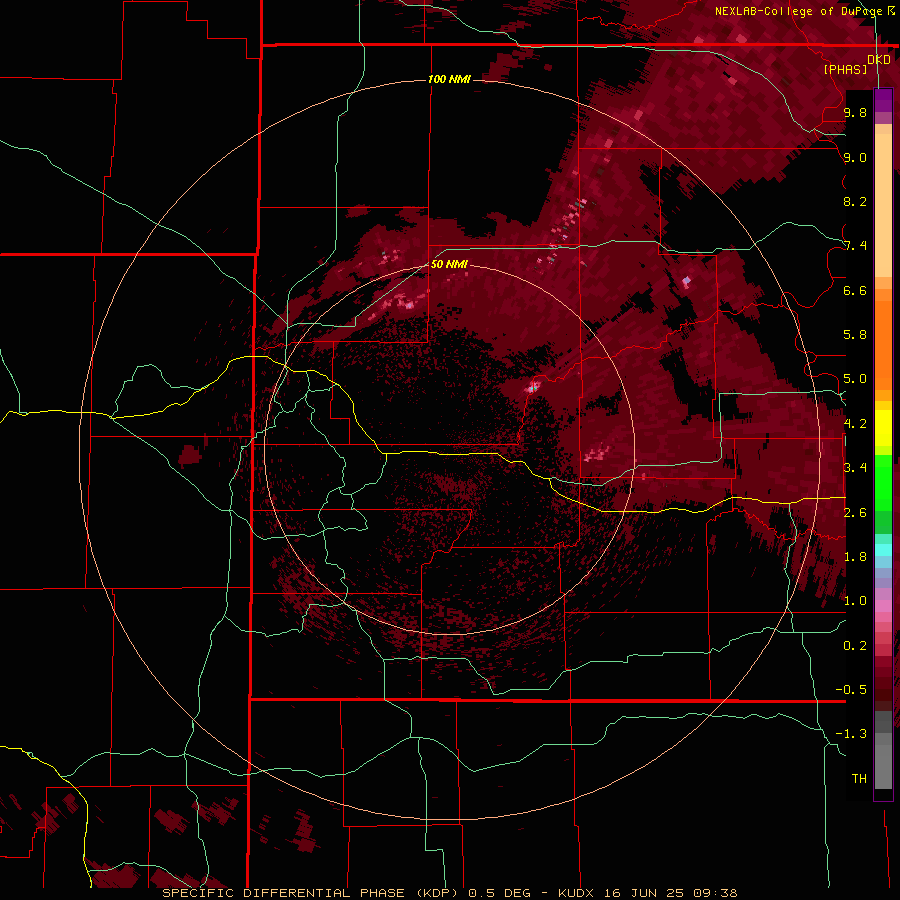Click the 8.2 color scale value
This screenshot has width=900, height=900.
tap(855, 201)
